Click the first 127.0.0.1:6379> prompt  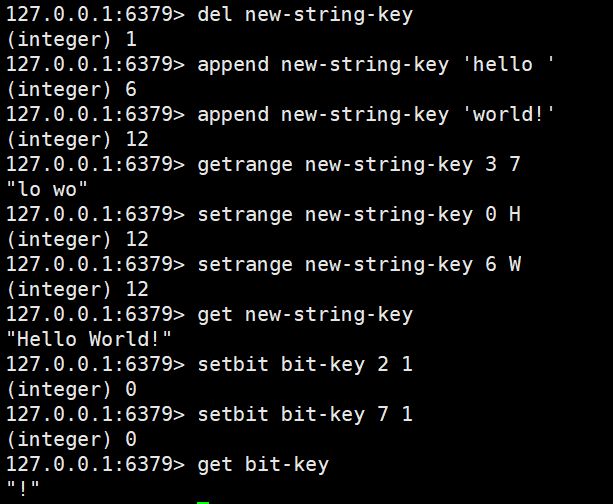tap(95, 15)
